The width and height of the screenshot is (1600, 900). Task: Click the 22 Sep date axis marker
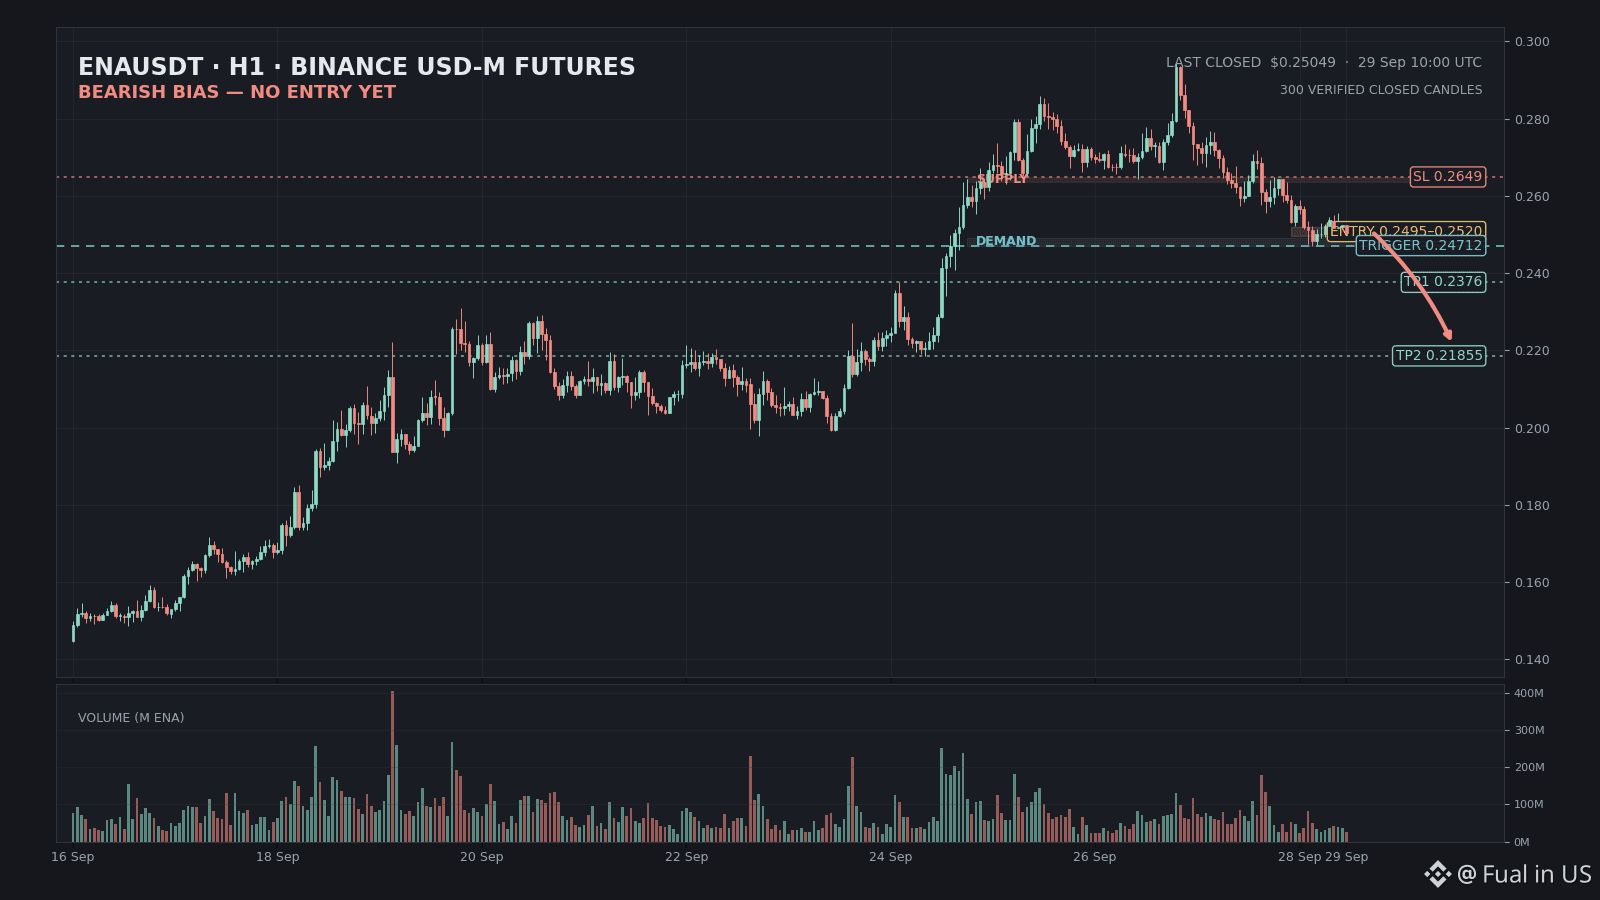(686, 857)
